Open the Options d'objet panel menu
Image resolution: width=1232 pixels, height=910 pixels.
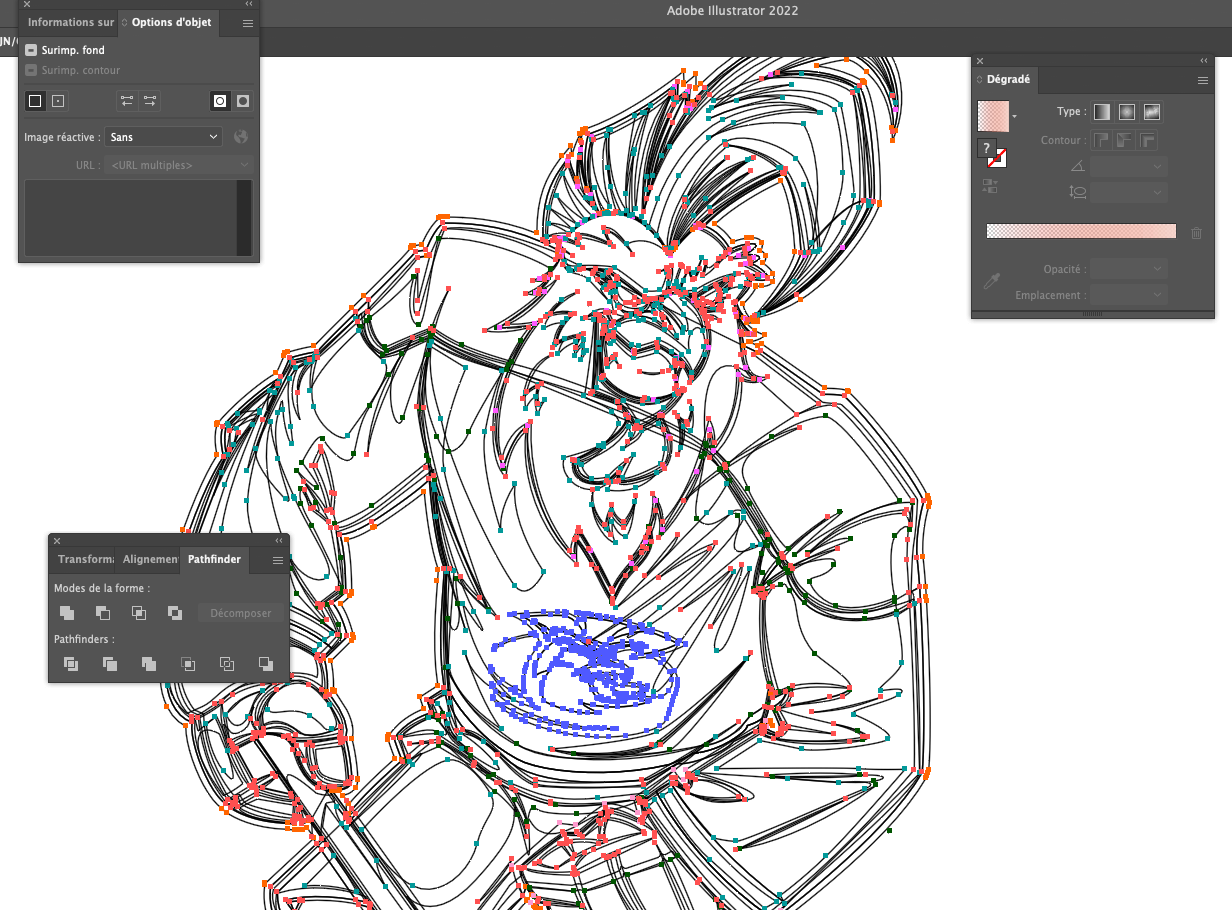pos(248,22)
